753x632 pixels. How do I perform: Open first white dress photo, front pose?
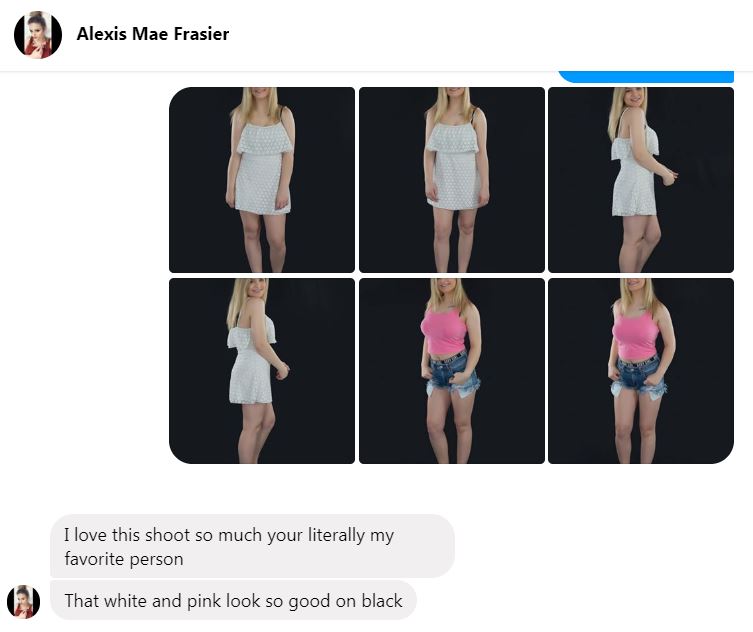(x=262, y=180)
